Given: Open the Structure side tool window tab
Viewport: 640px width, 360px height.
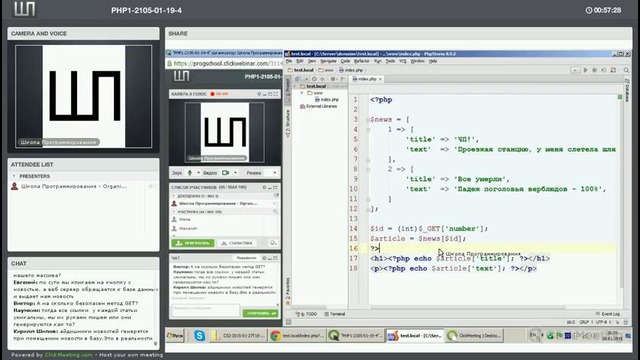Looking at the screenshot, I should coord(288,123).
